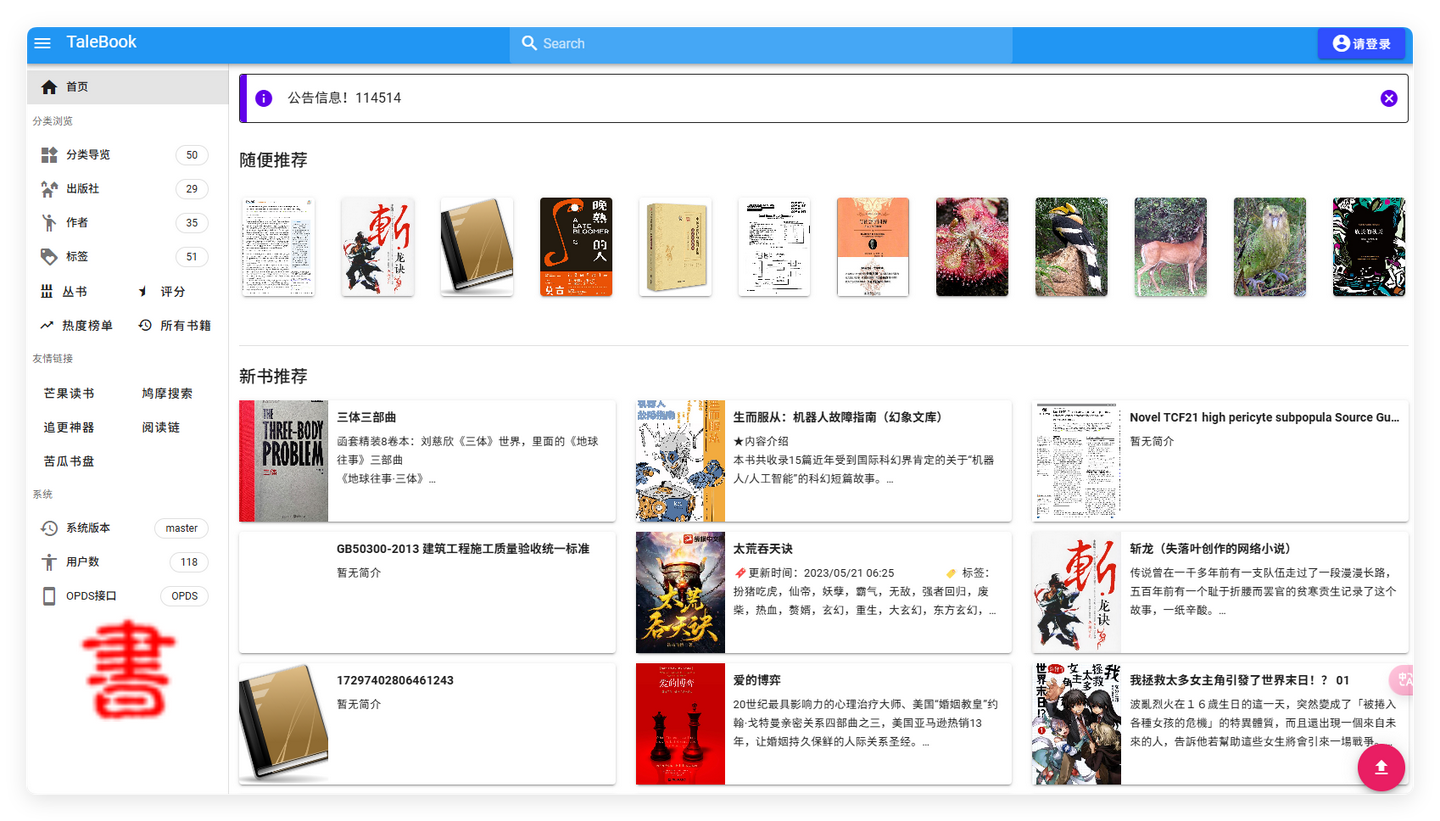Screen dimensions: 1440x821
Task: Open the hamburger navigation menu
Action: 42,43
